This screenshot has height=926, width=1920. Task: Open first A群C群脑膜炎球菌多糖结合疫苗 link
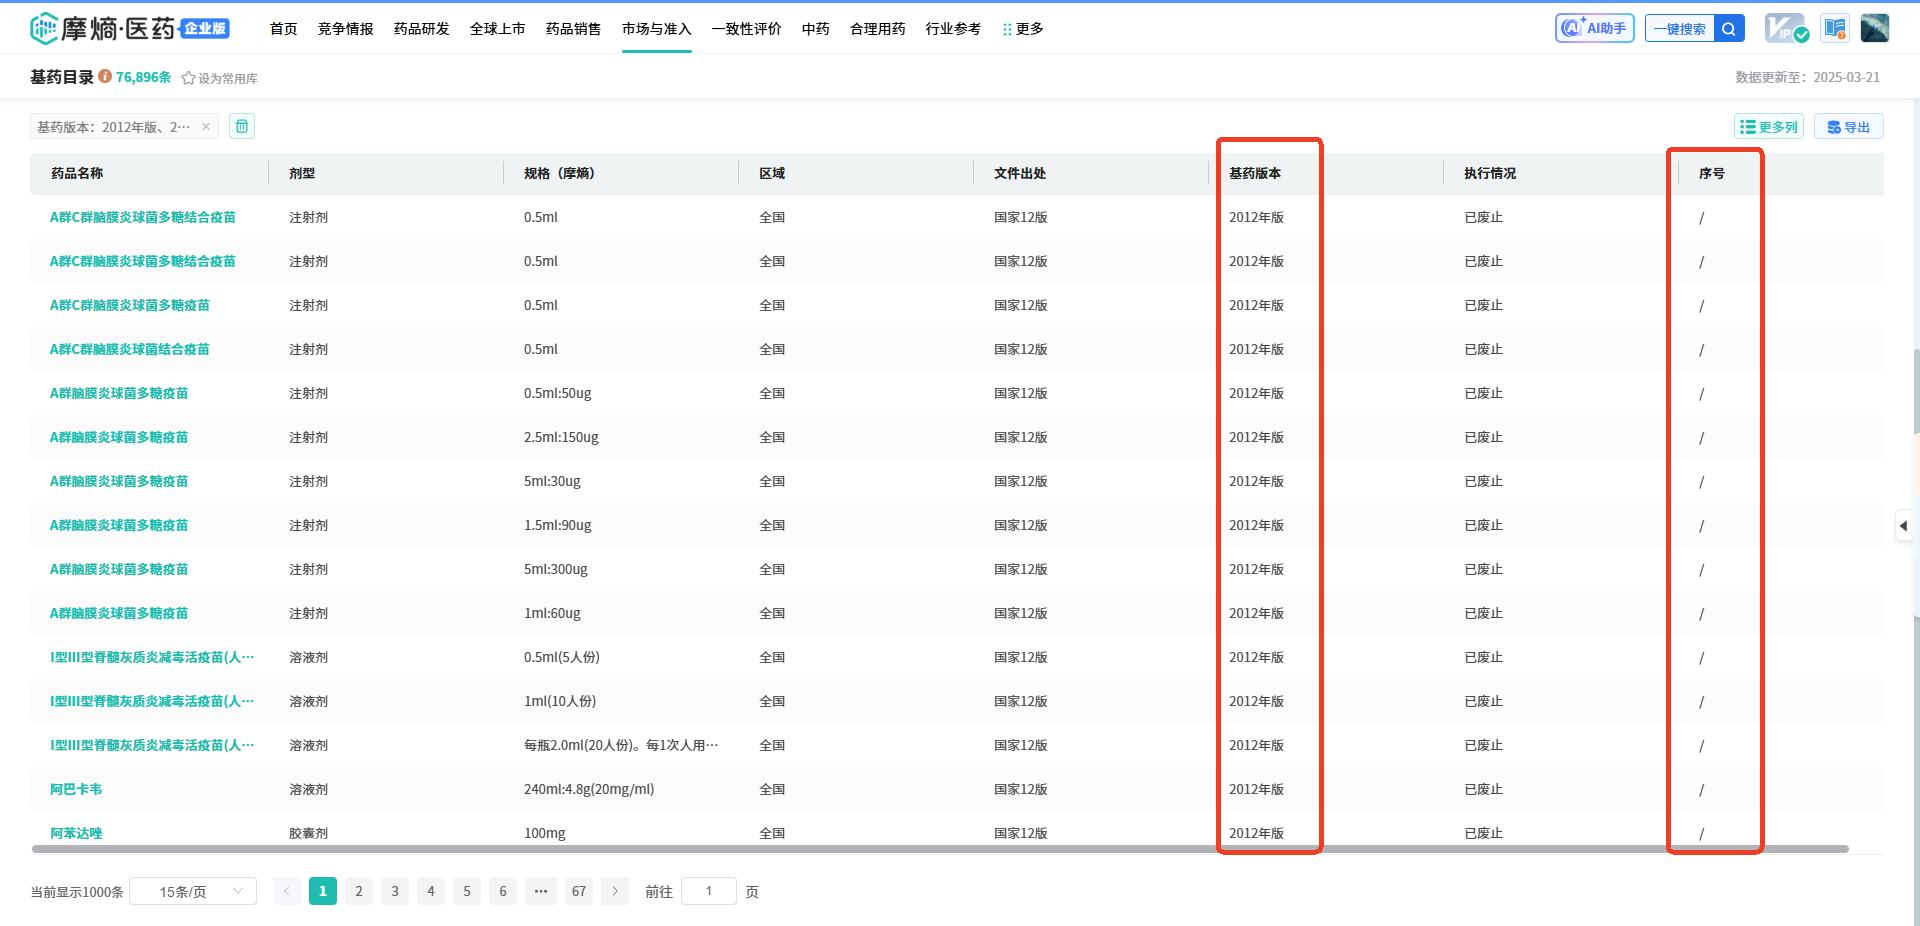[143, 217]
